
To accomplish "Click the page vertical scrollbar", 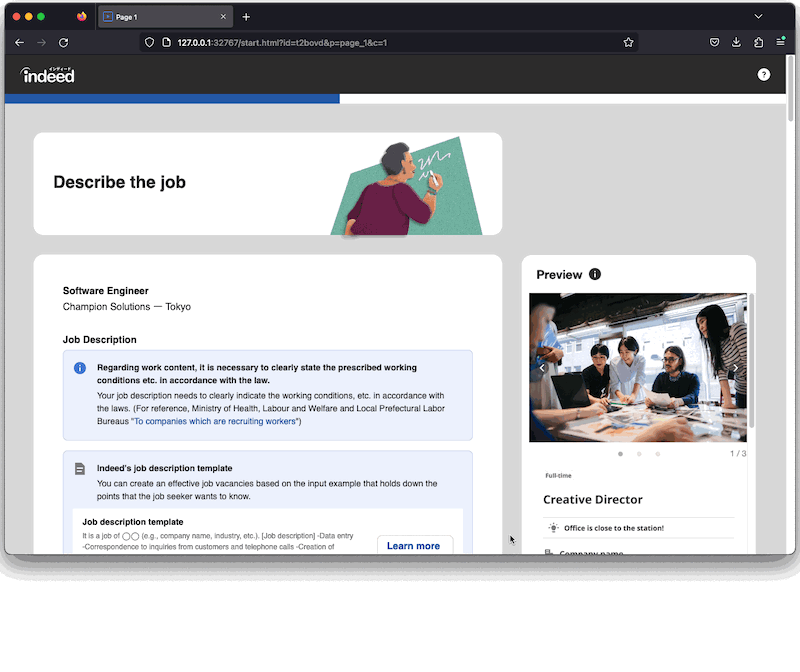I will (x=790, y=88).
